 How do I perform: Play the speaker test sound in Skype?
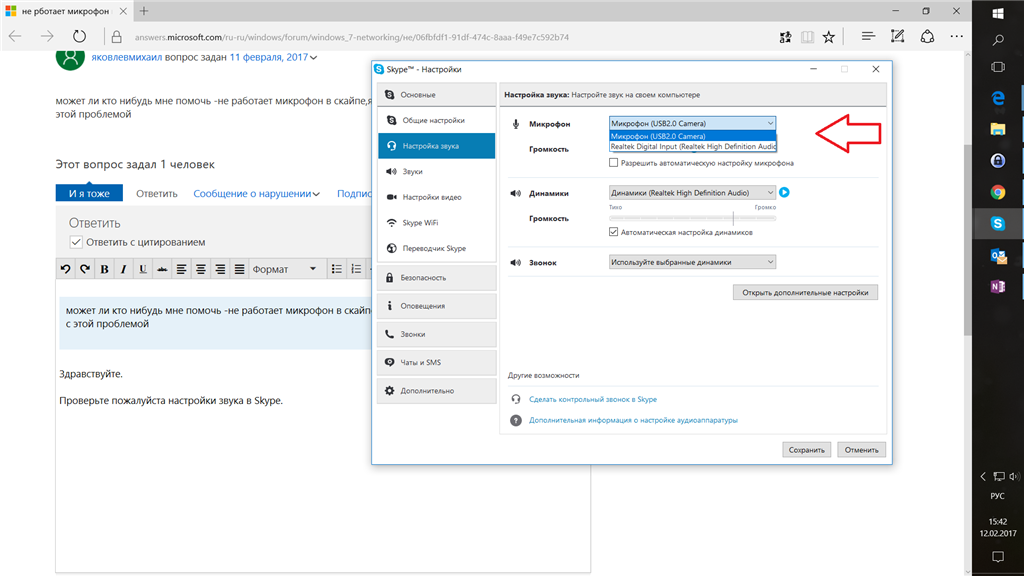784,193
